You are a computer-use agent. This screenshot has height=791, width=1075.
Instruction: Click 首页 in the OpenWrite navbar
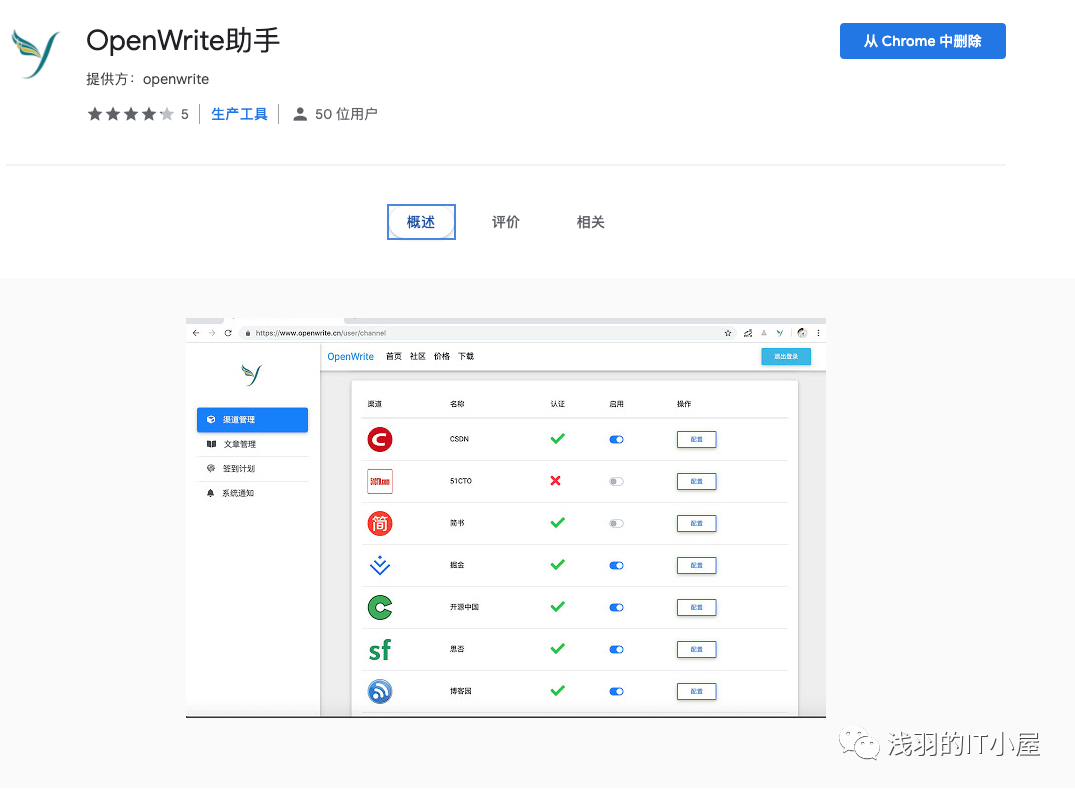click(x=394, y=356)
